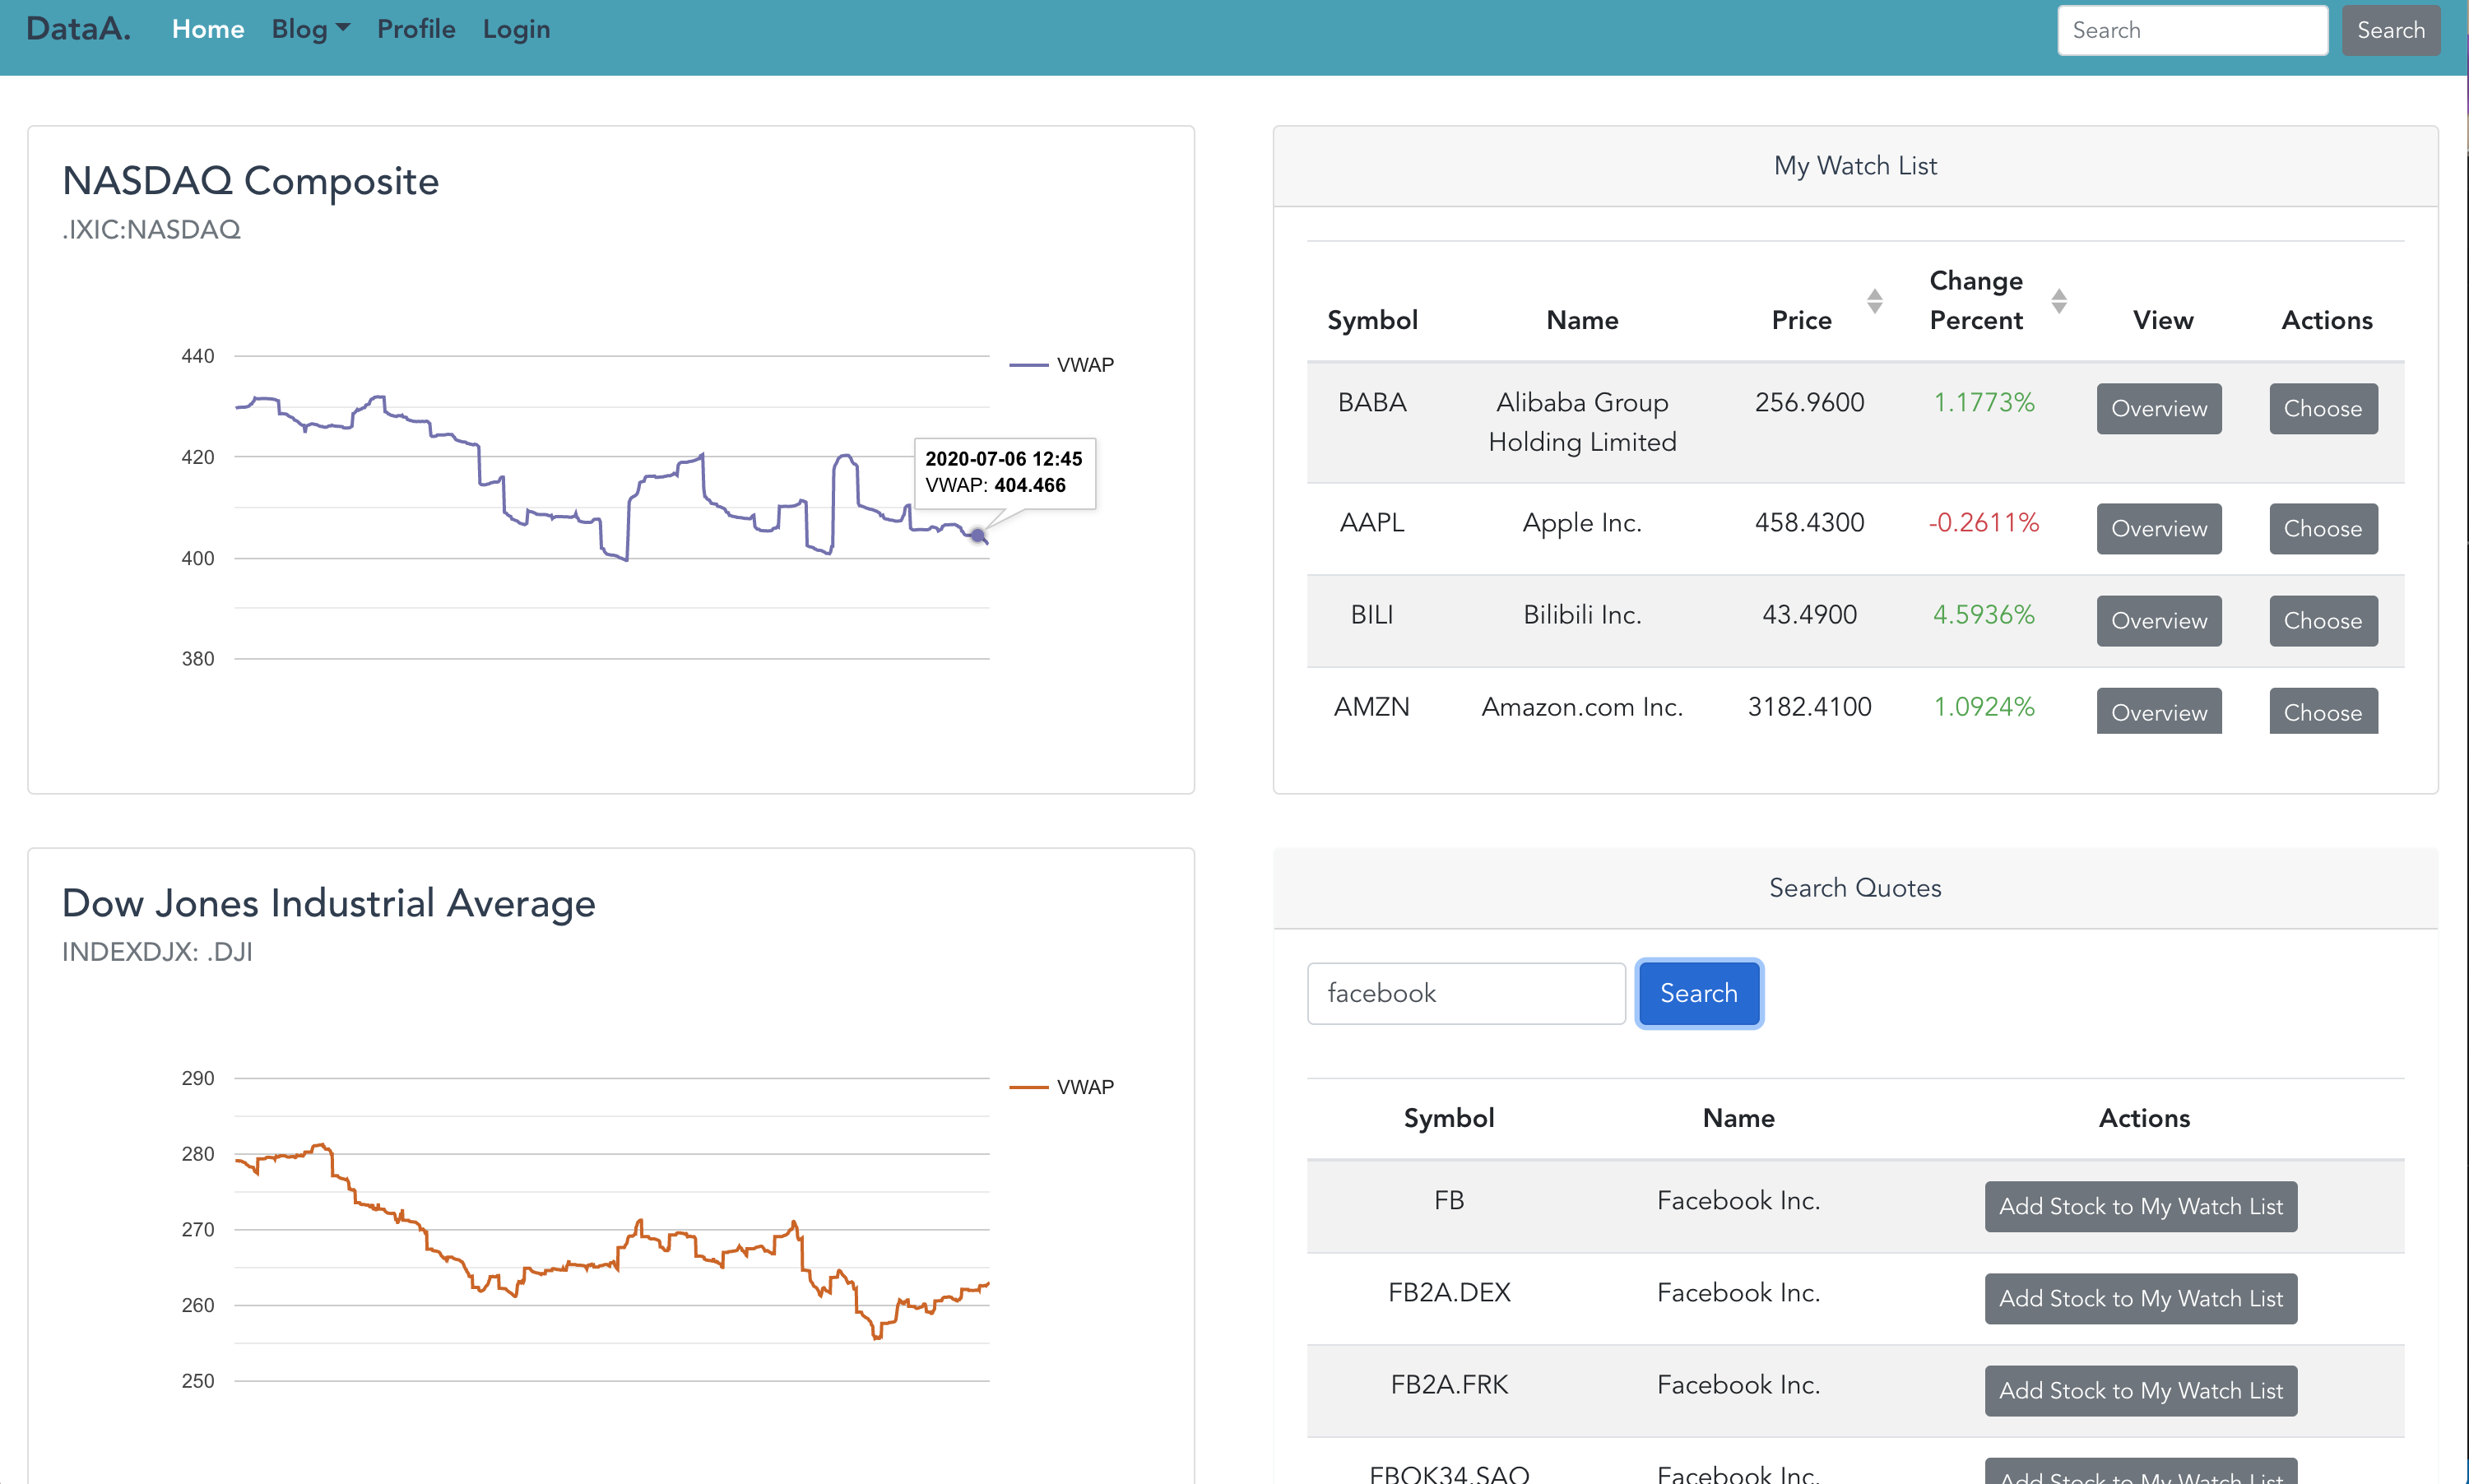Click the 1.1773% change value
Image resolution: width=2469 pixels, height=1484 pixels.
1984,402
